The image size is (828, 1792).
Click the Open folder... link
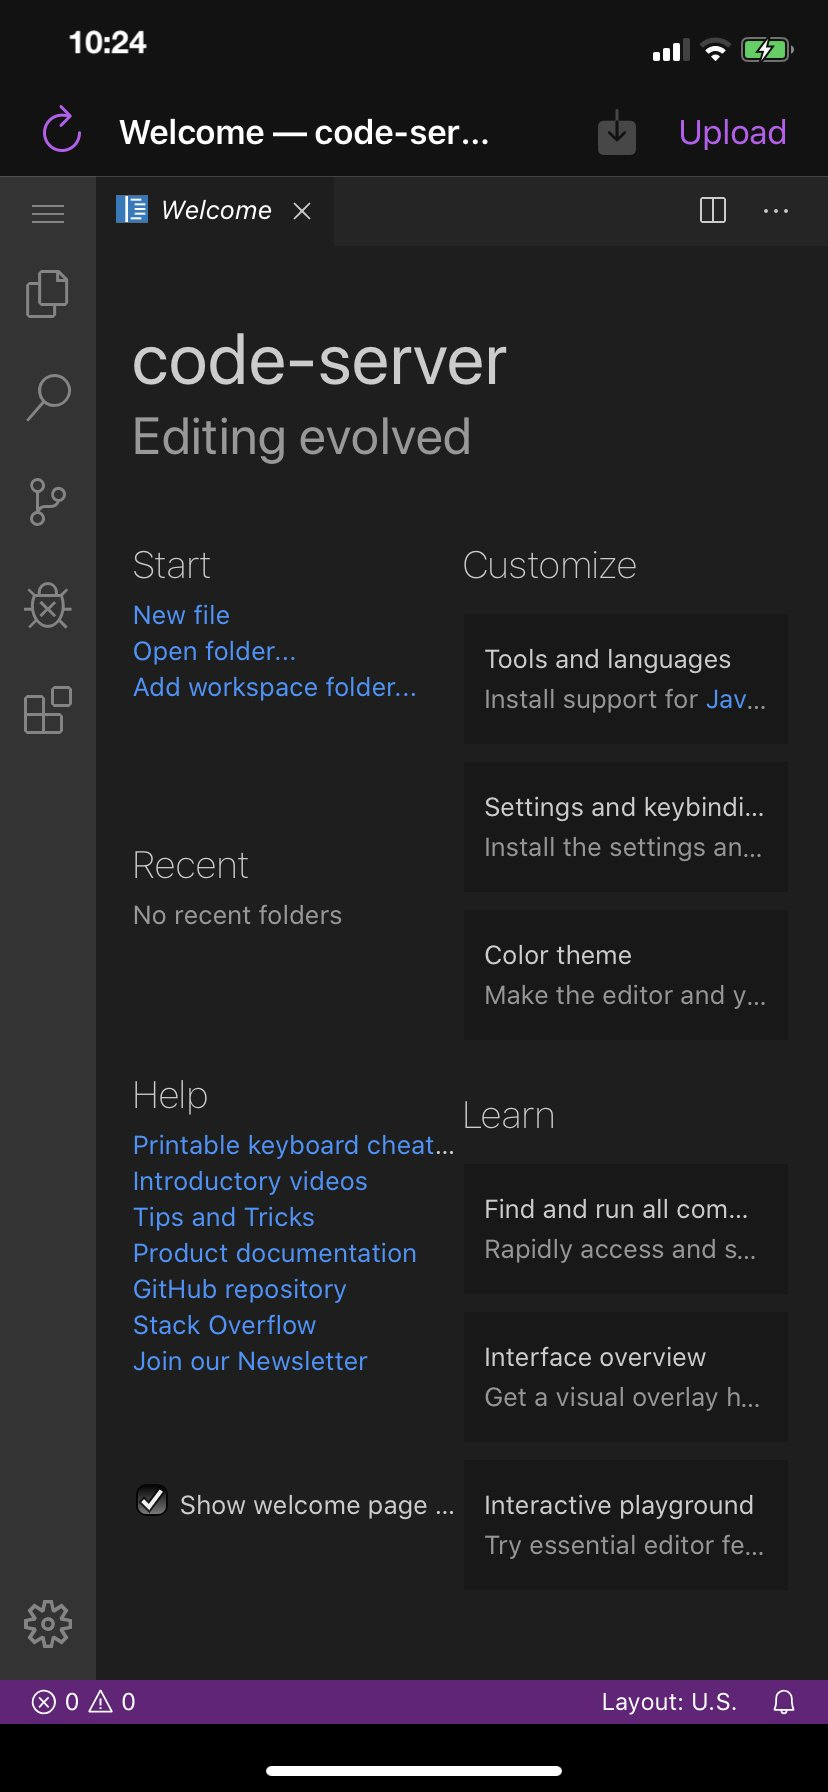(x=214, y=651)
